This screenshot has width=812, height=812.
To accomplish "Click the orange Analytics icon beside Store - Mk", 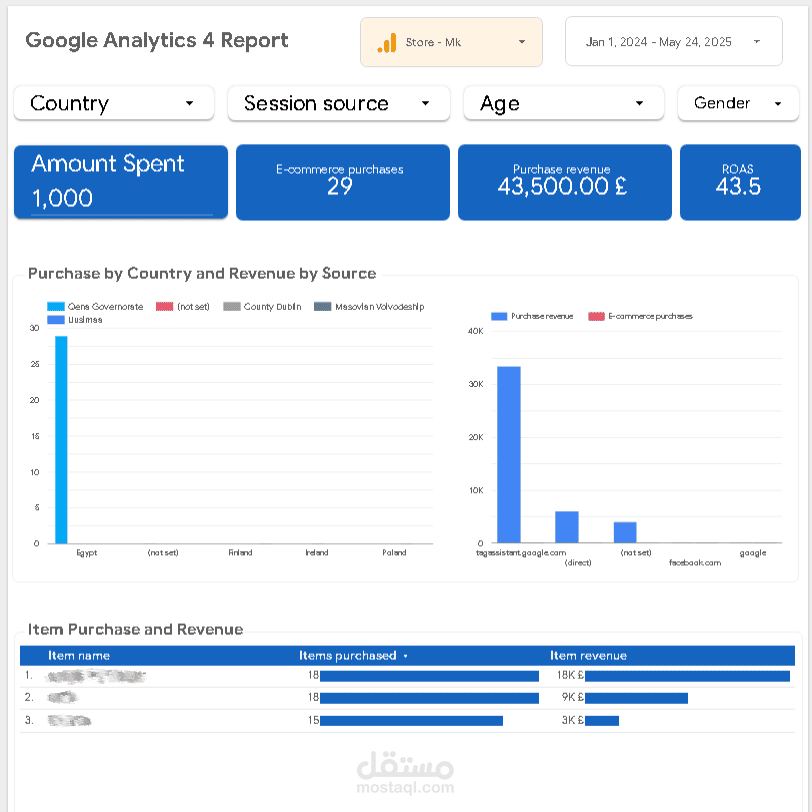I will click(387, 42).
